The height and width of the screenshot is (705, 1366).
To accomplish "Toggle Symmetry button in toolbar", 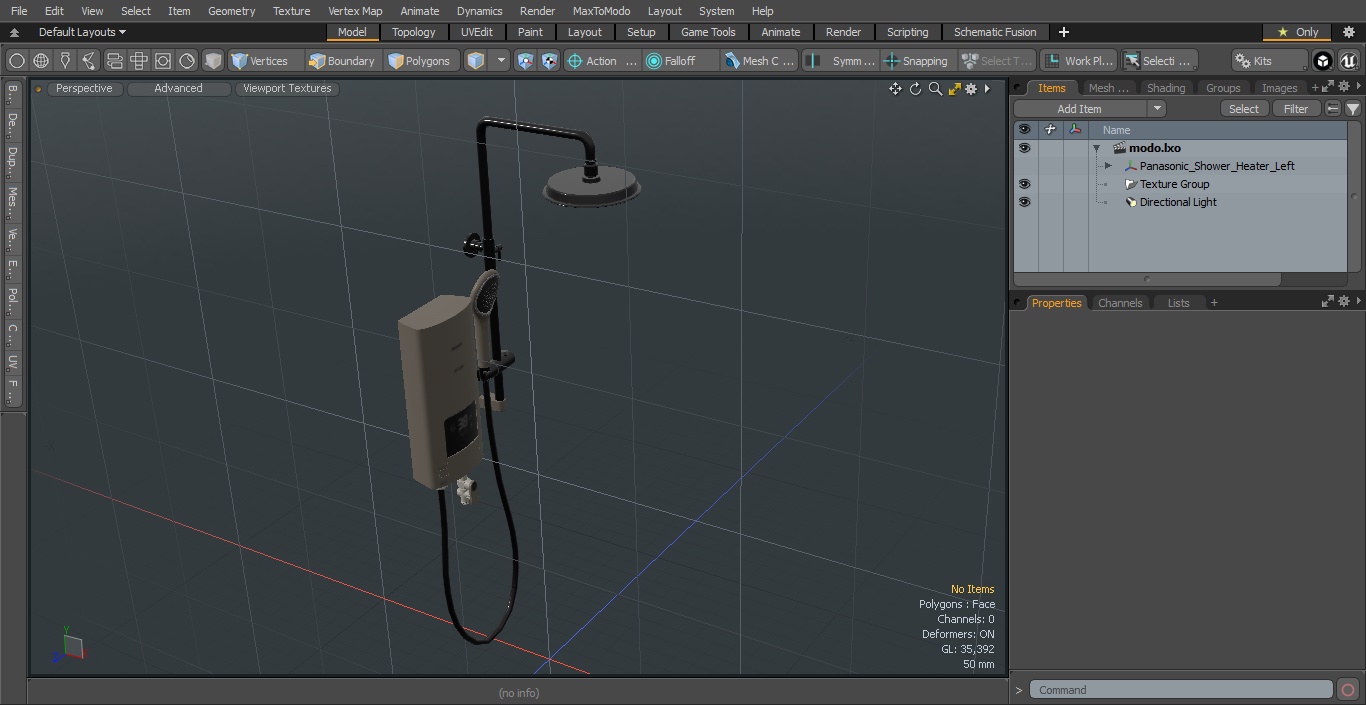I will (841, 61).
